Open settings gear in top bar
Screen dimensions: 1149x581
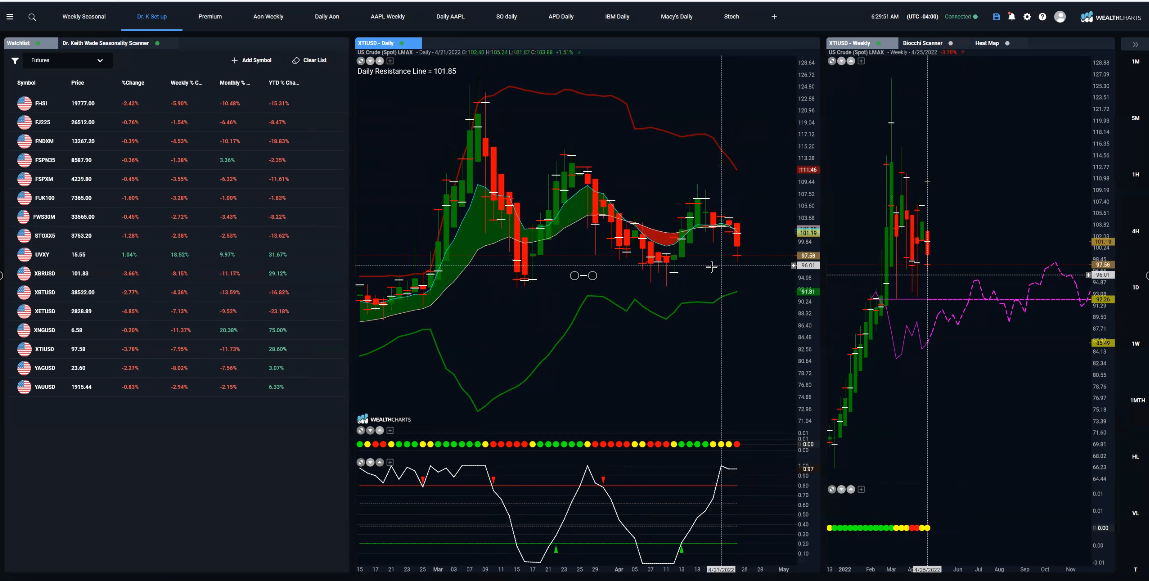click(1027, 16)
